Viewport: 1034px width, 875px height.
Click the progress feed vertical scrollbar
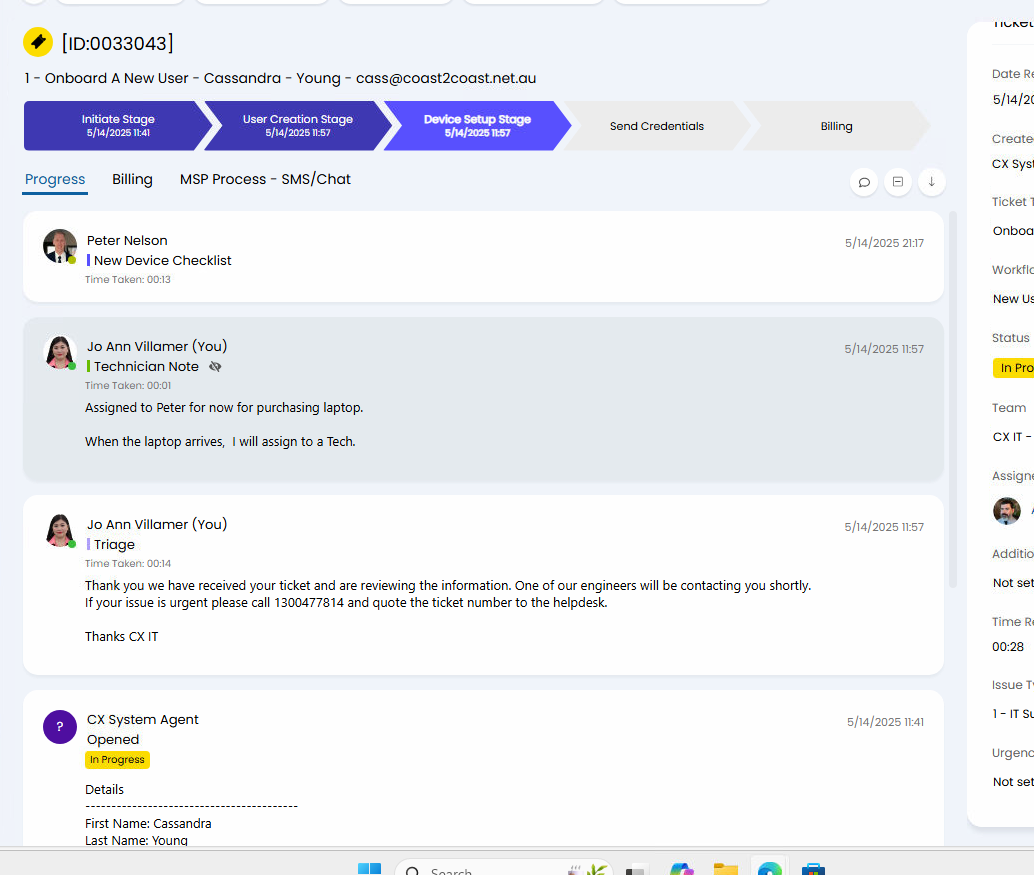[952, 400]
